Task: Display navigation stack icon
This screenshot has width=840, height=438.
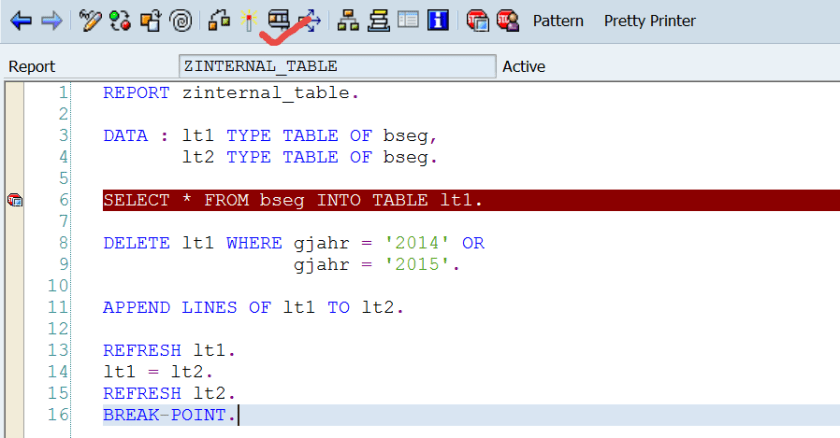Action: 378,21
